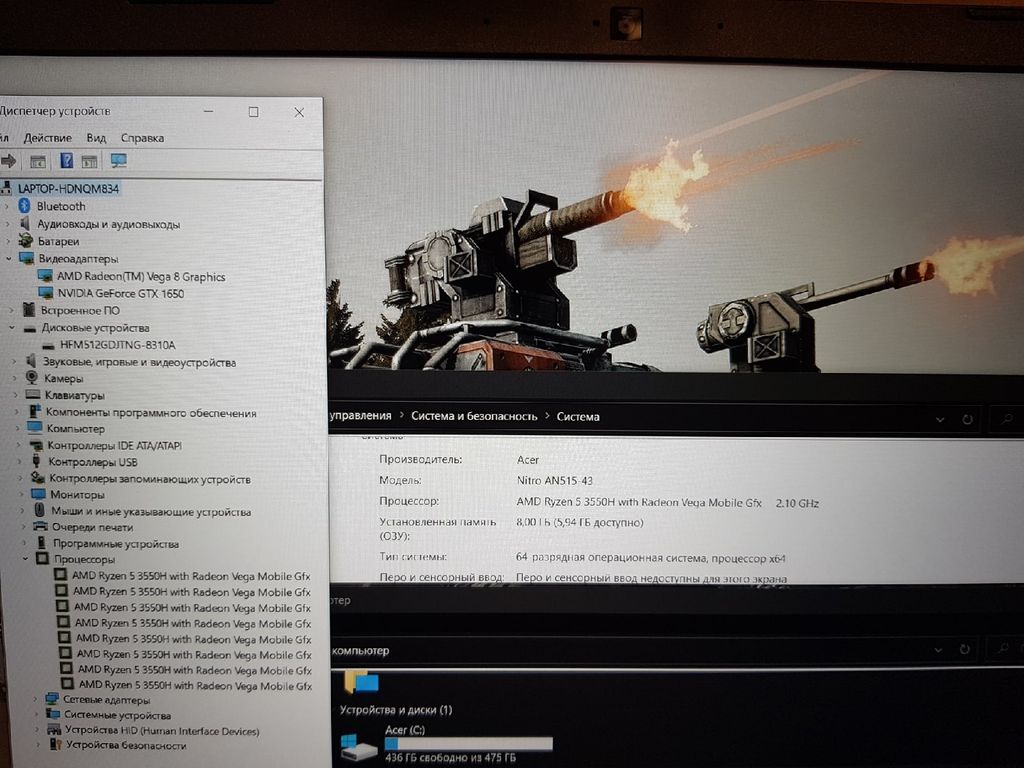Open the Действие menu
Viewport: 1024px width, 768px height.
click(x=47, y=138)
